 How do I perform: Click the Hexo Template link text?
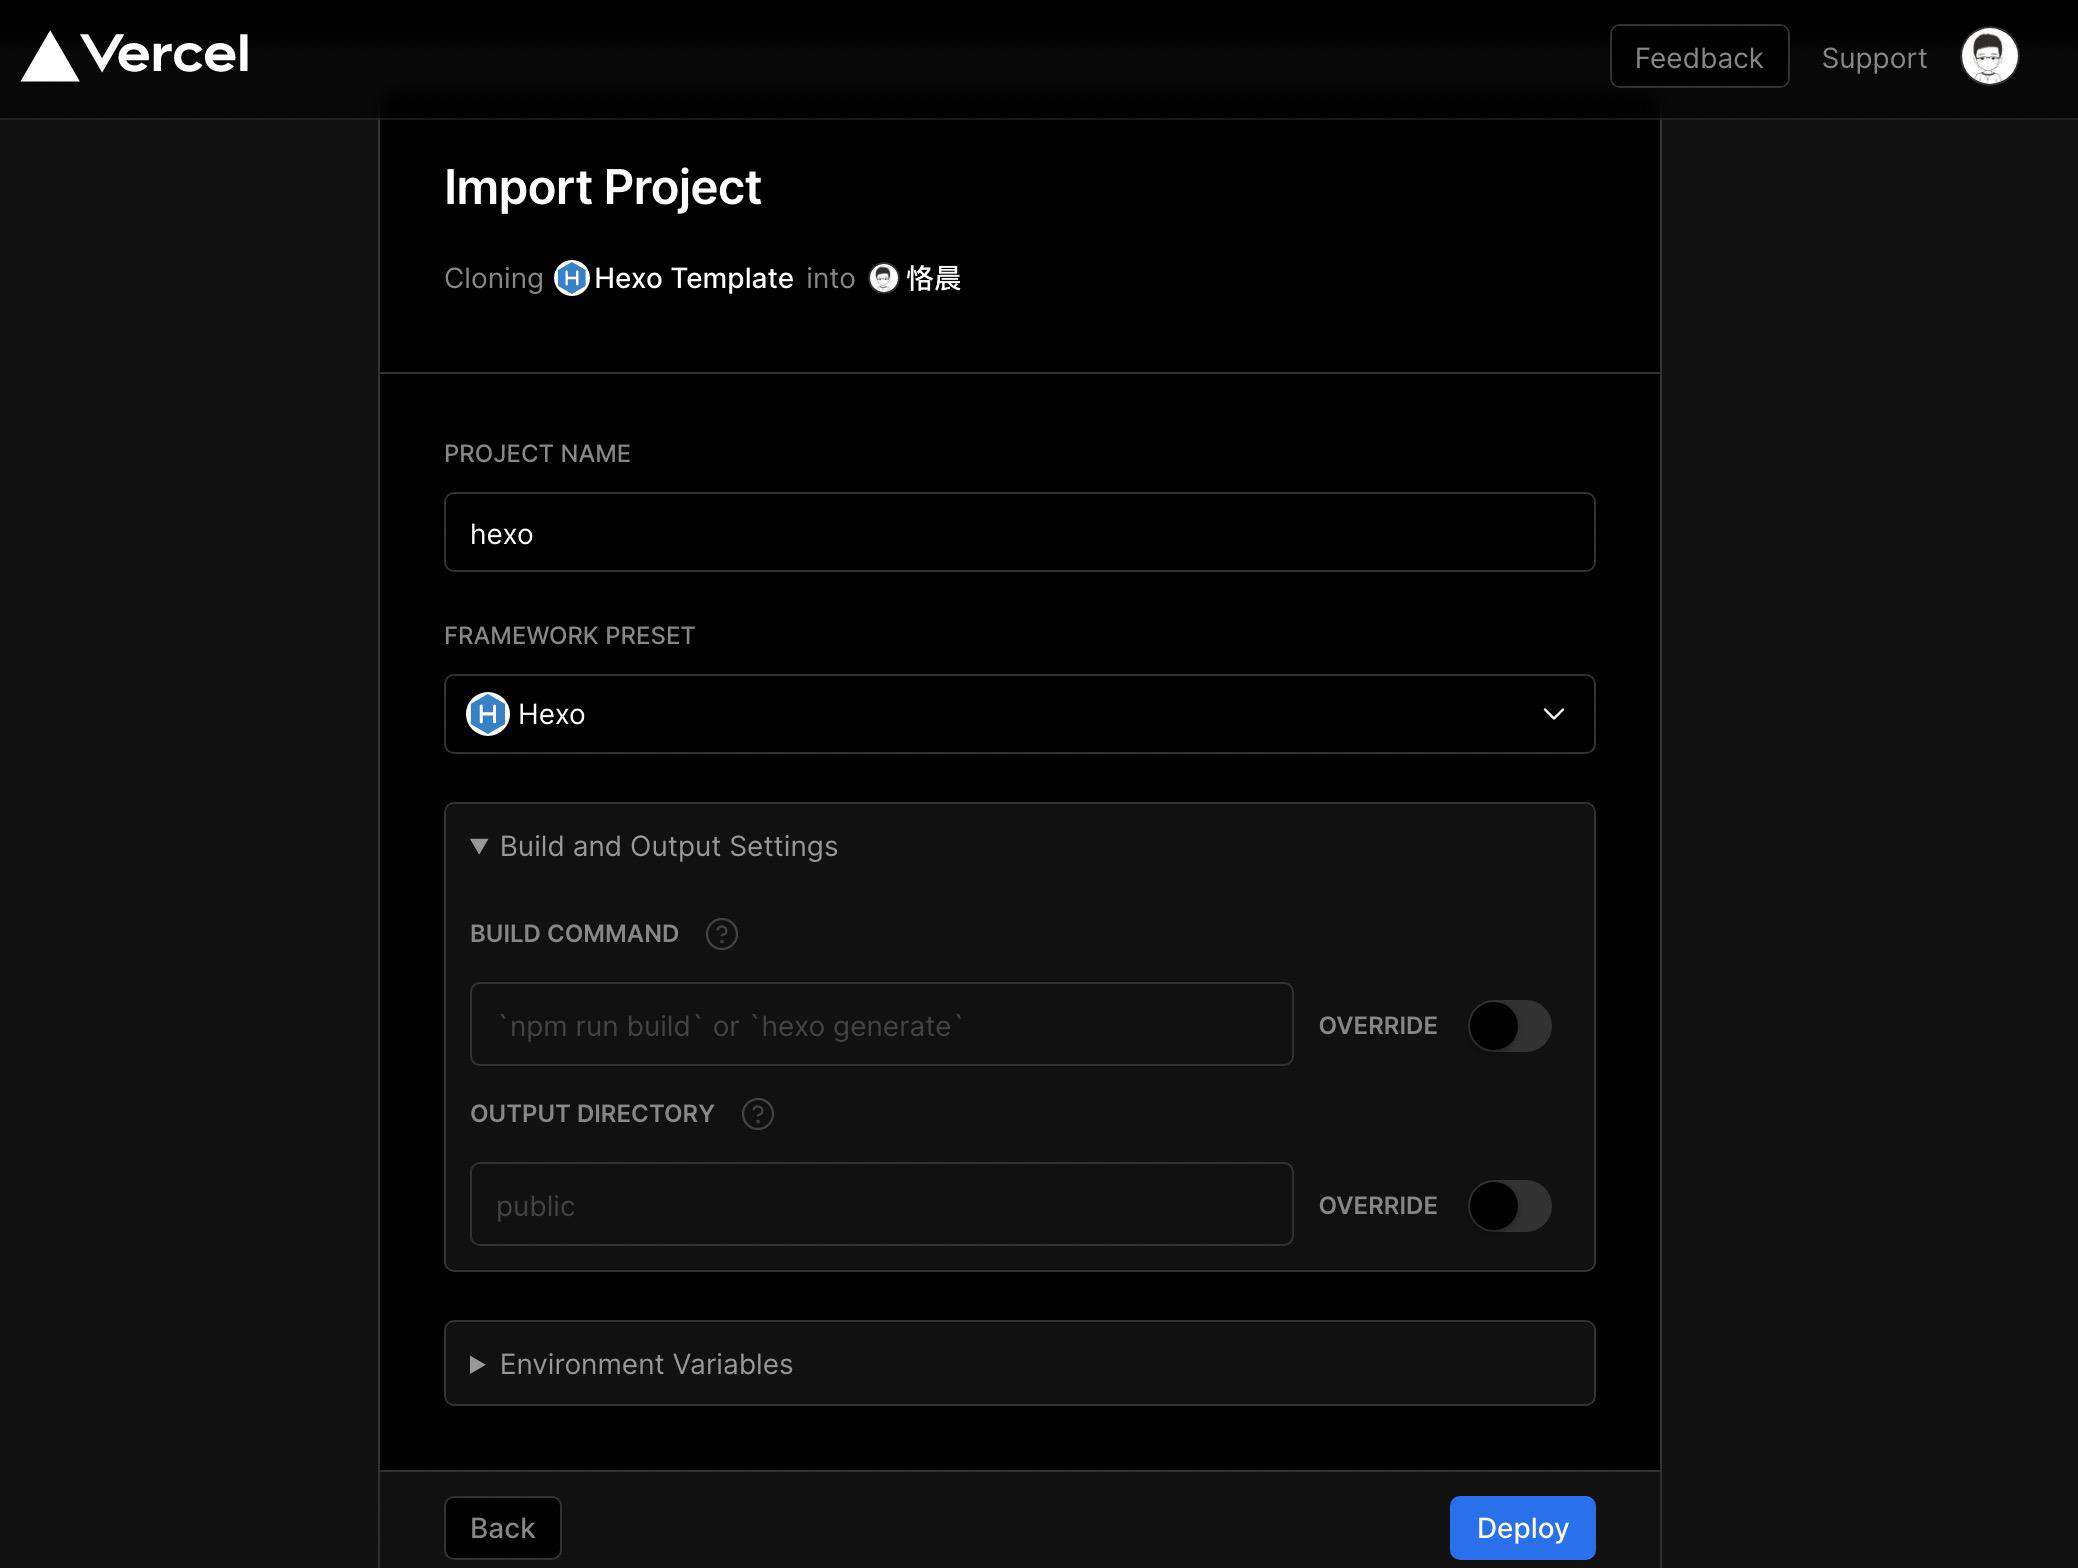(693, 278)
